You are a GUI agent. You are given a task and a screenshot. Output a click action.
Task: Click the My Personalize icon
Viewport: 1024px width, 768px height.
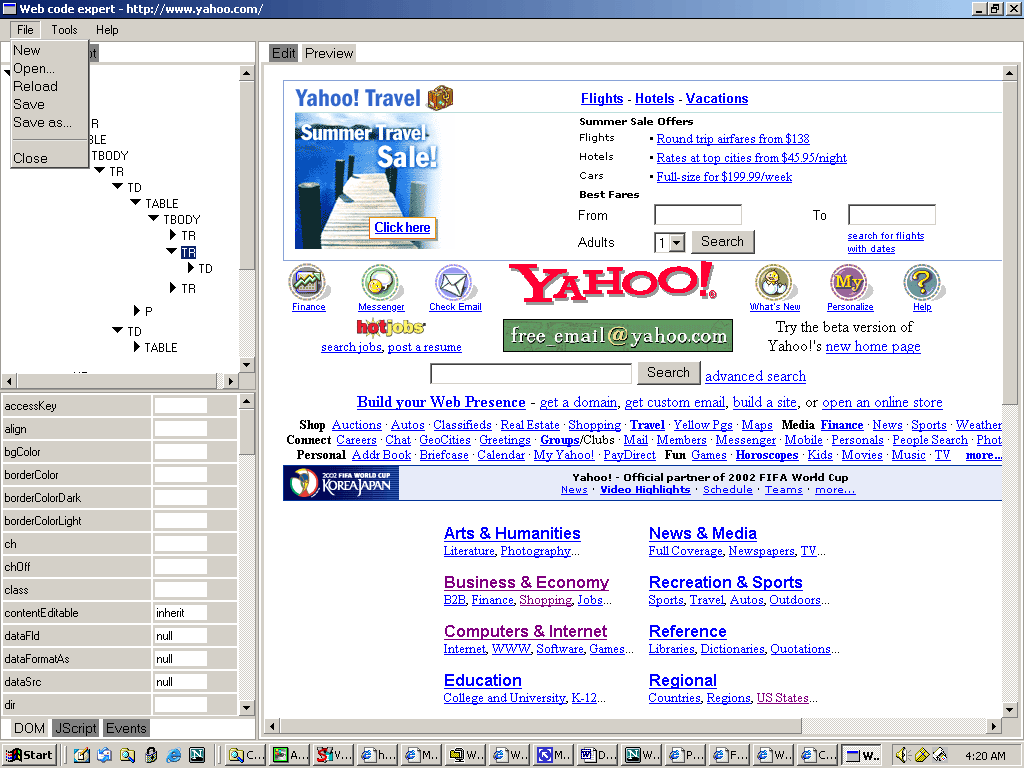(848, 282)
